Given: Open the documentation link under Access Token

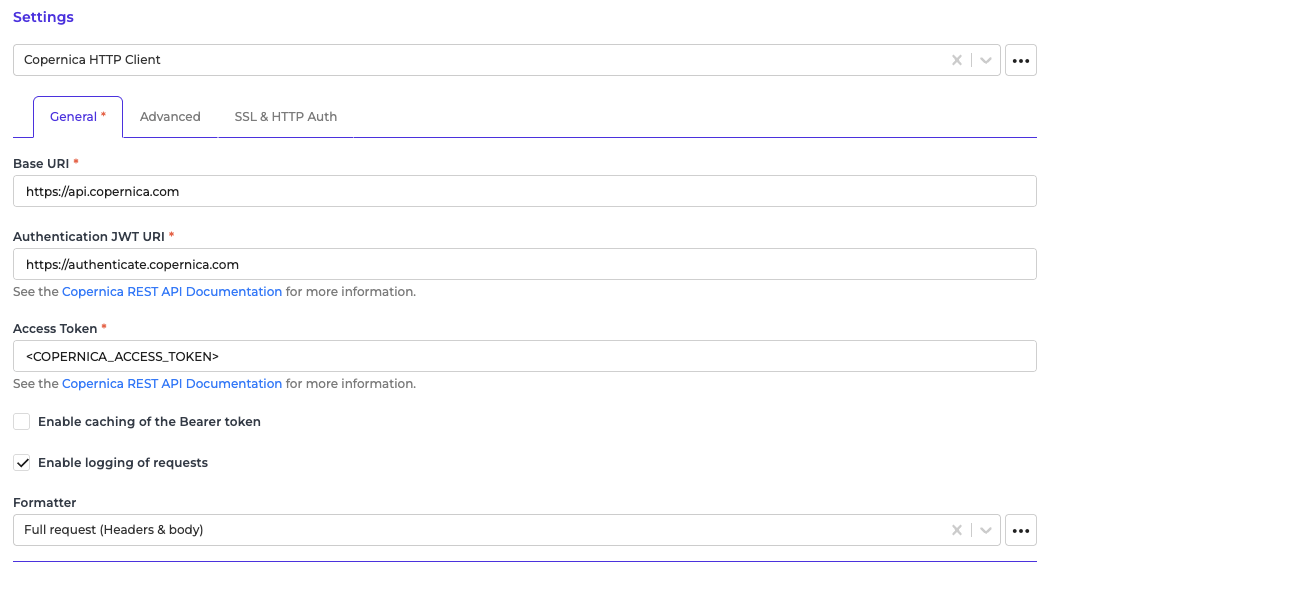Looking at the screenshot, I should click(x=172, y=384).
